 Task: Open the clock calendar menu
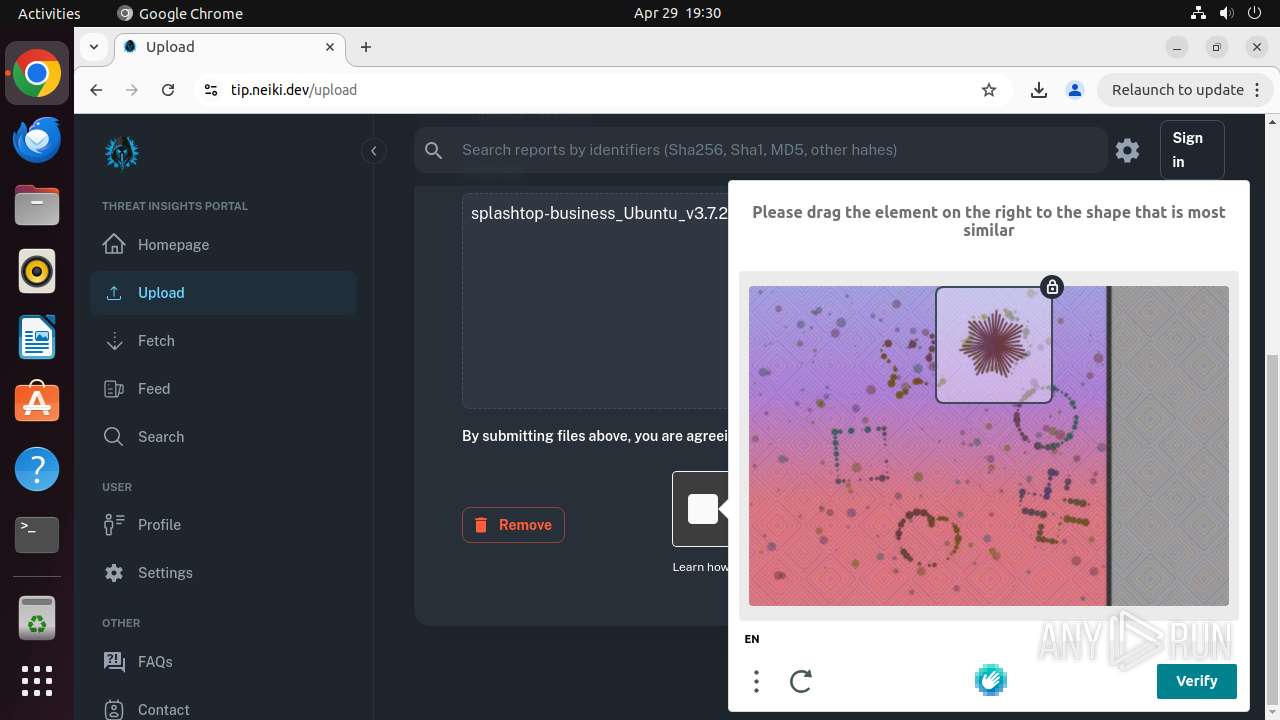(677, 13)
